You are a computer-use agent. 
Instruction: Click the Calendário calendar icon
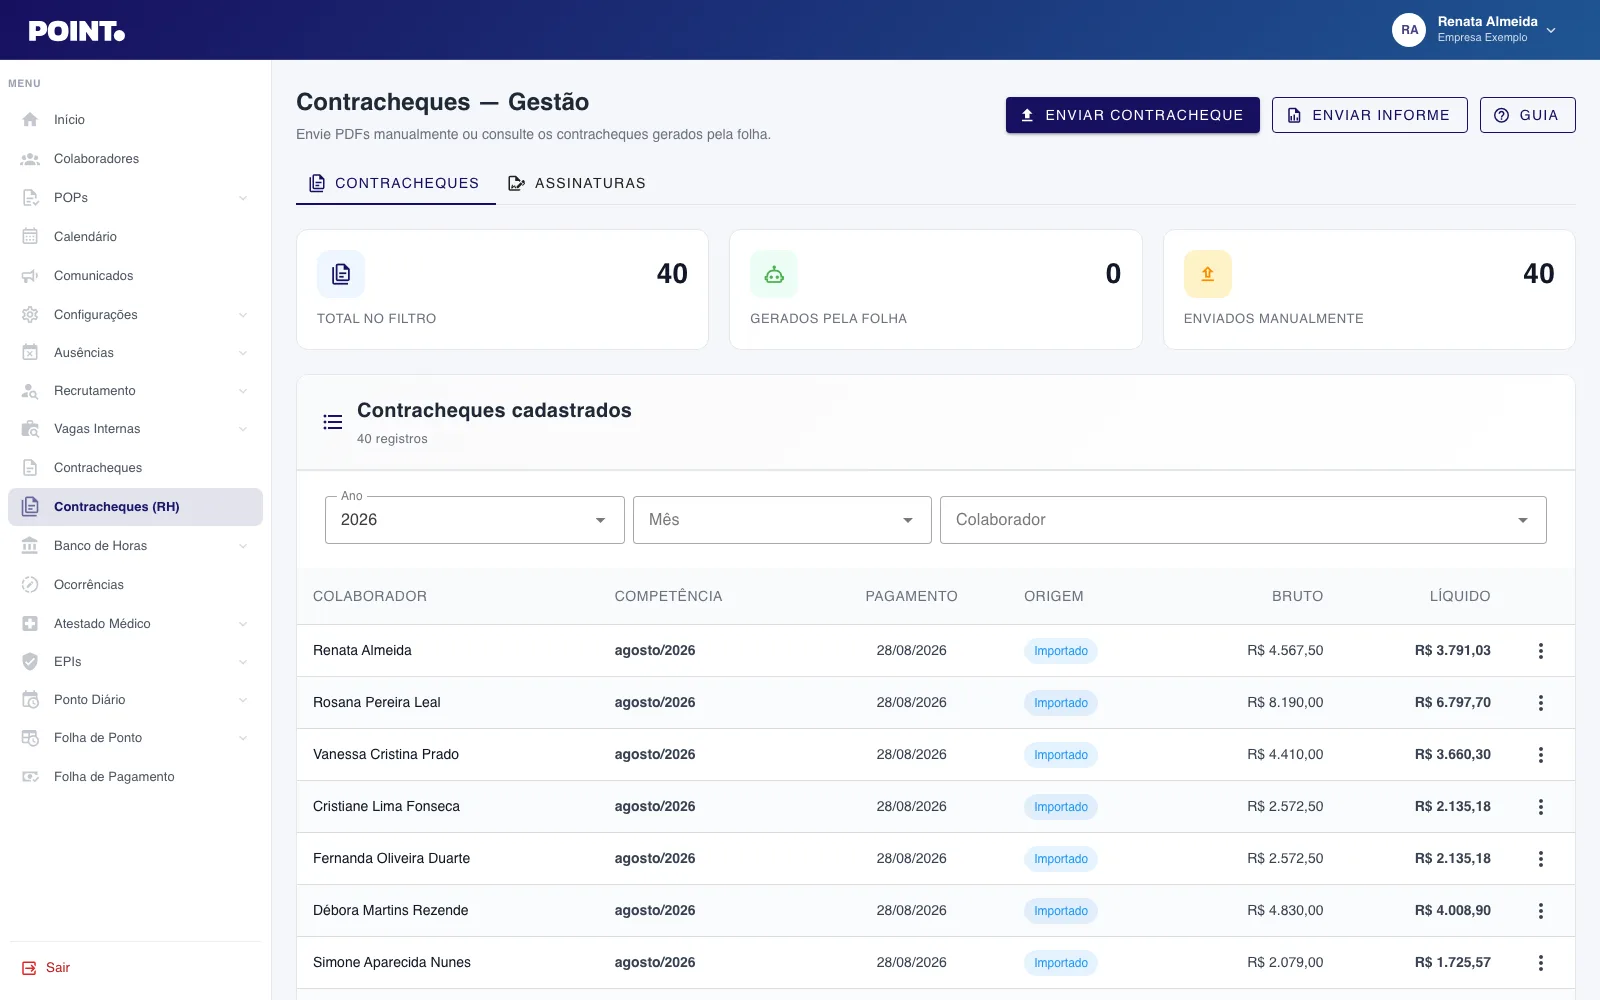click(x=30, y=237)
